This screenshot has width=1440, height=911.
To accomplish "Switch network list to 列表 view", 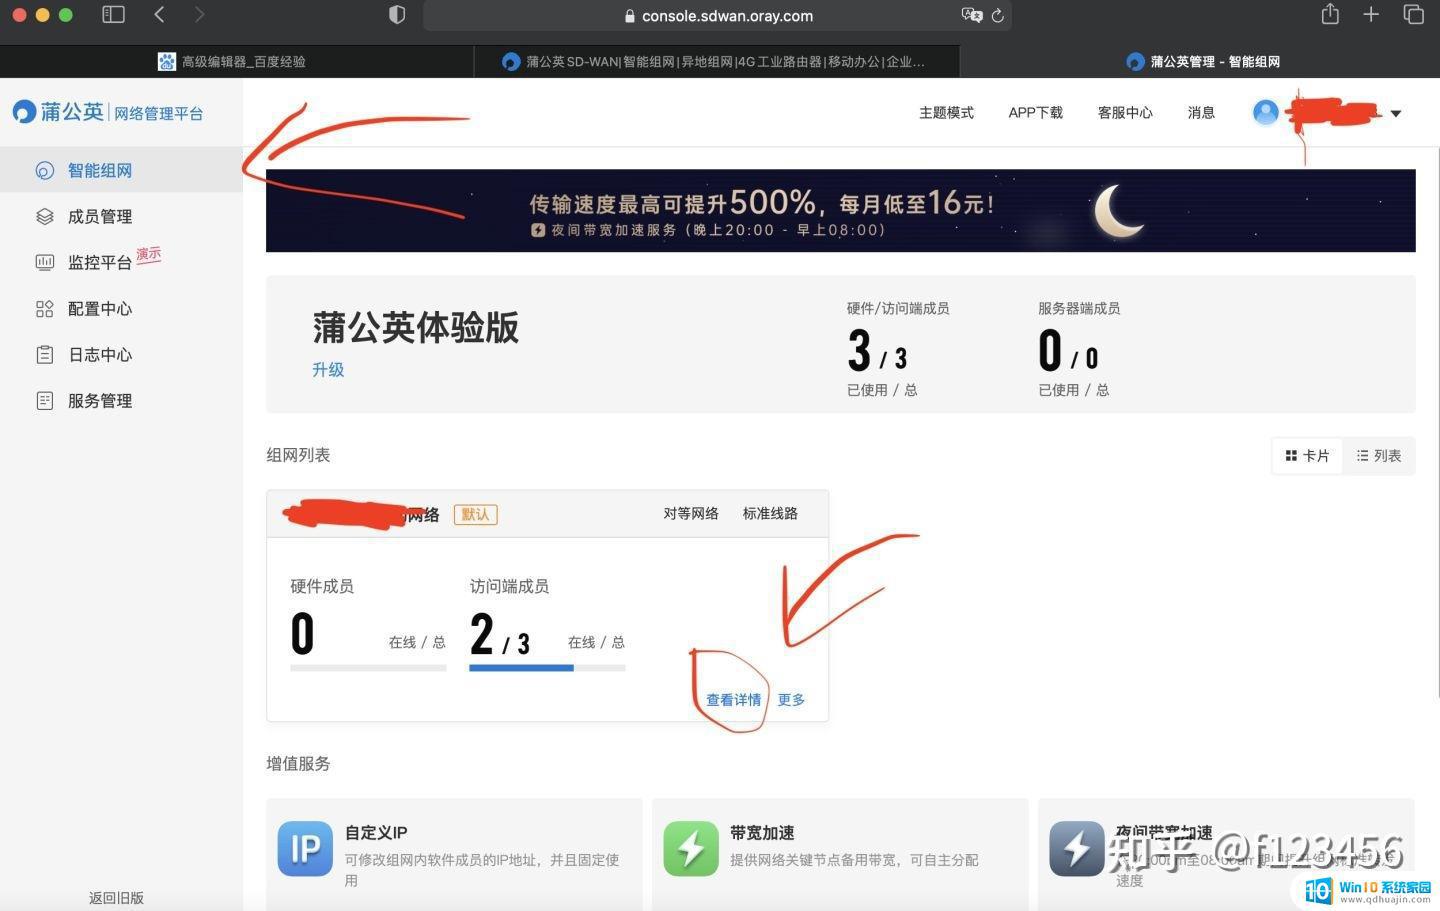I will 1378,456.
